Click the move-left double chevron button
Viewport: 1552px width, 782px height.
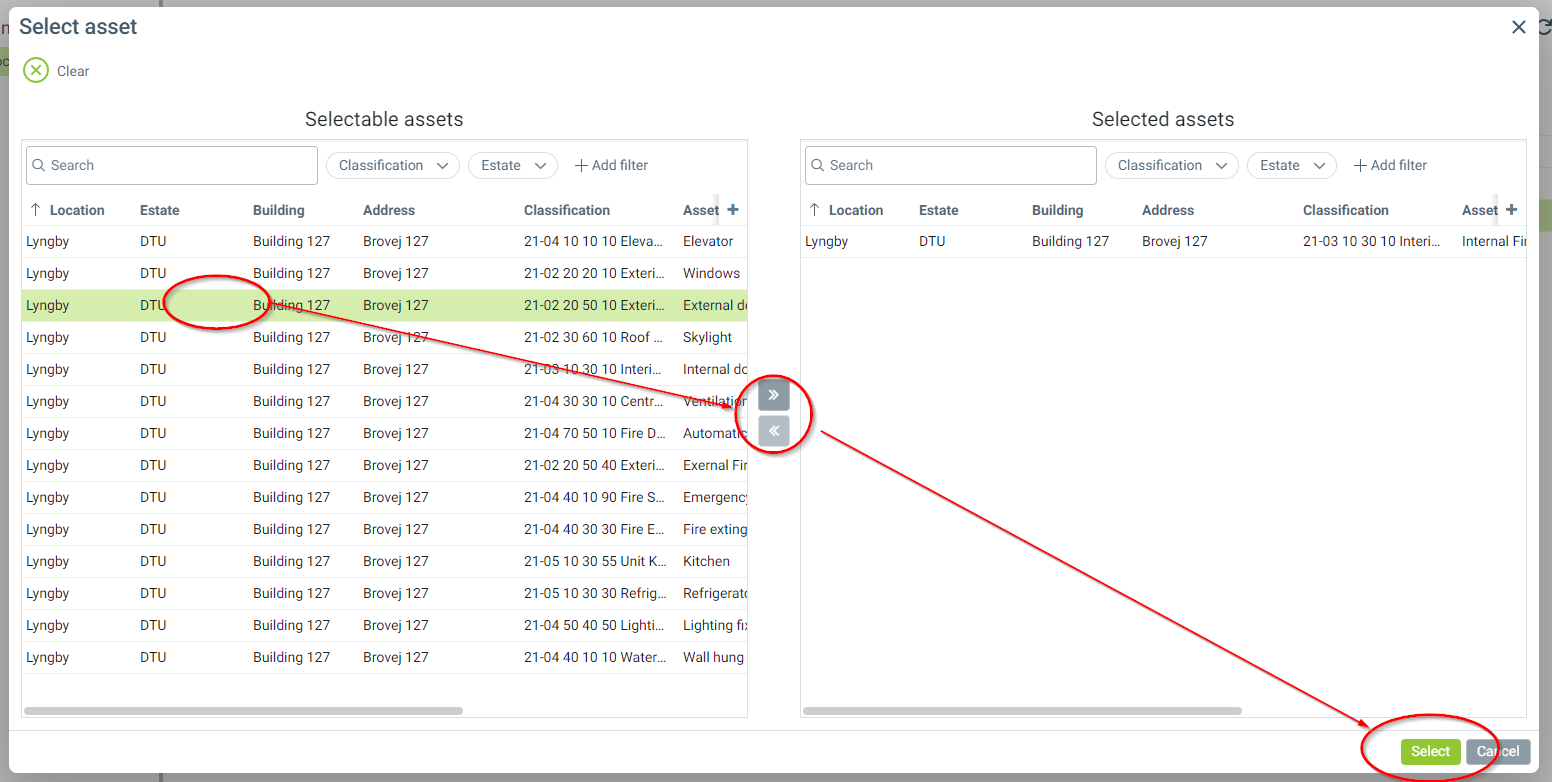773,431
